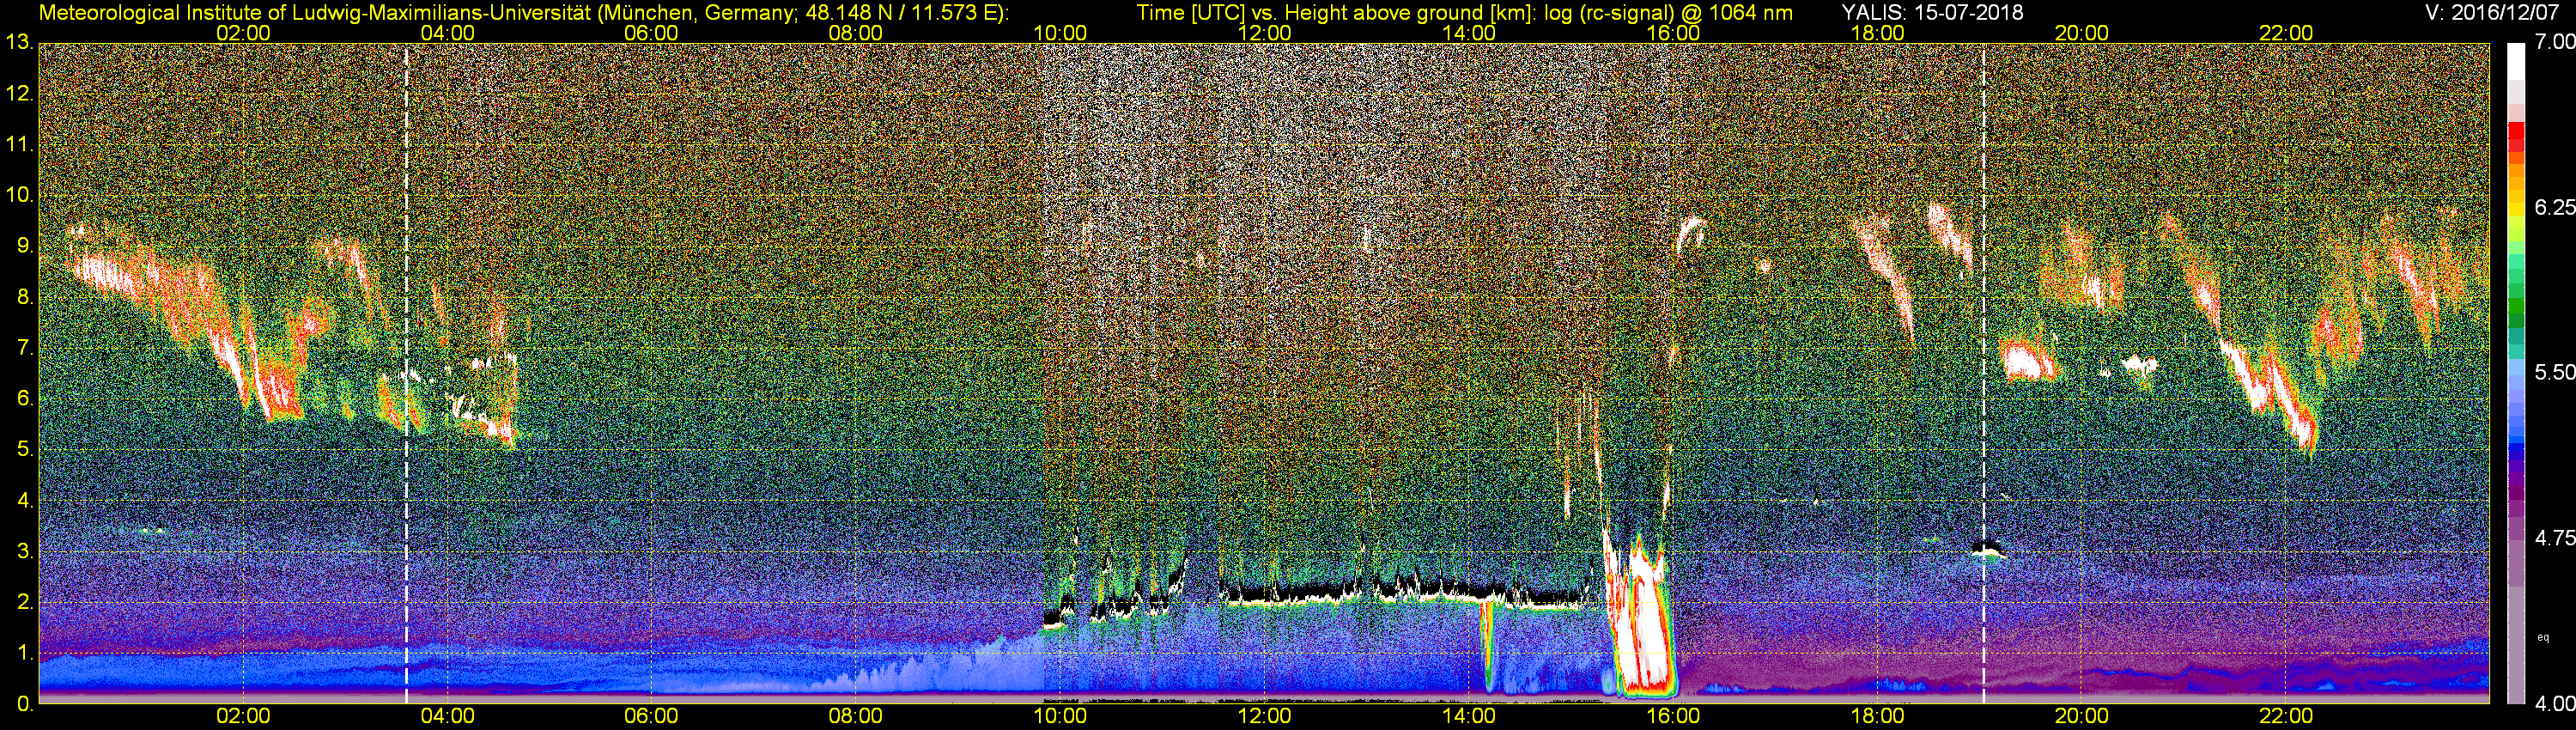Click the height axis label '0.'

pos(24,704)
